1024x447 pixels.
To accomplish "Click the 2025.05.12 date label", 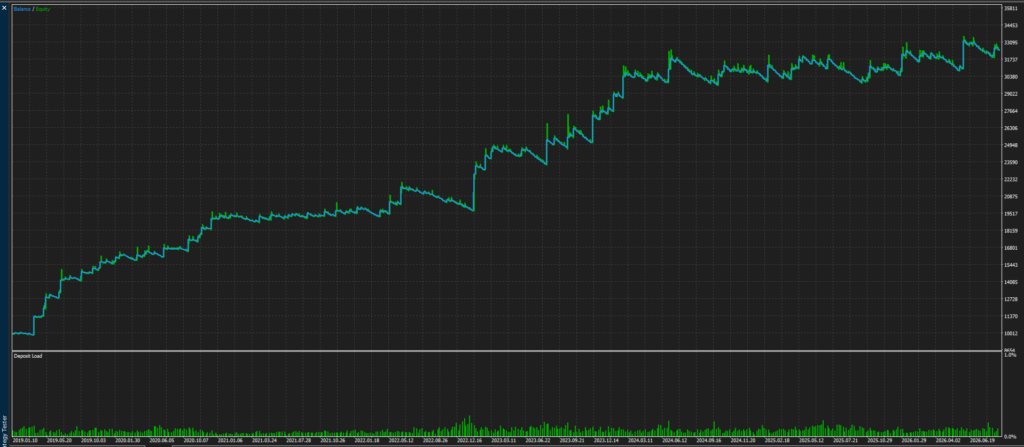I will [x=811, y=440].
